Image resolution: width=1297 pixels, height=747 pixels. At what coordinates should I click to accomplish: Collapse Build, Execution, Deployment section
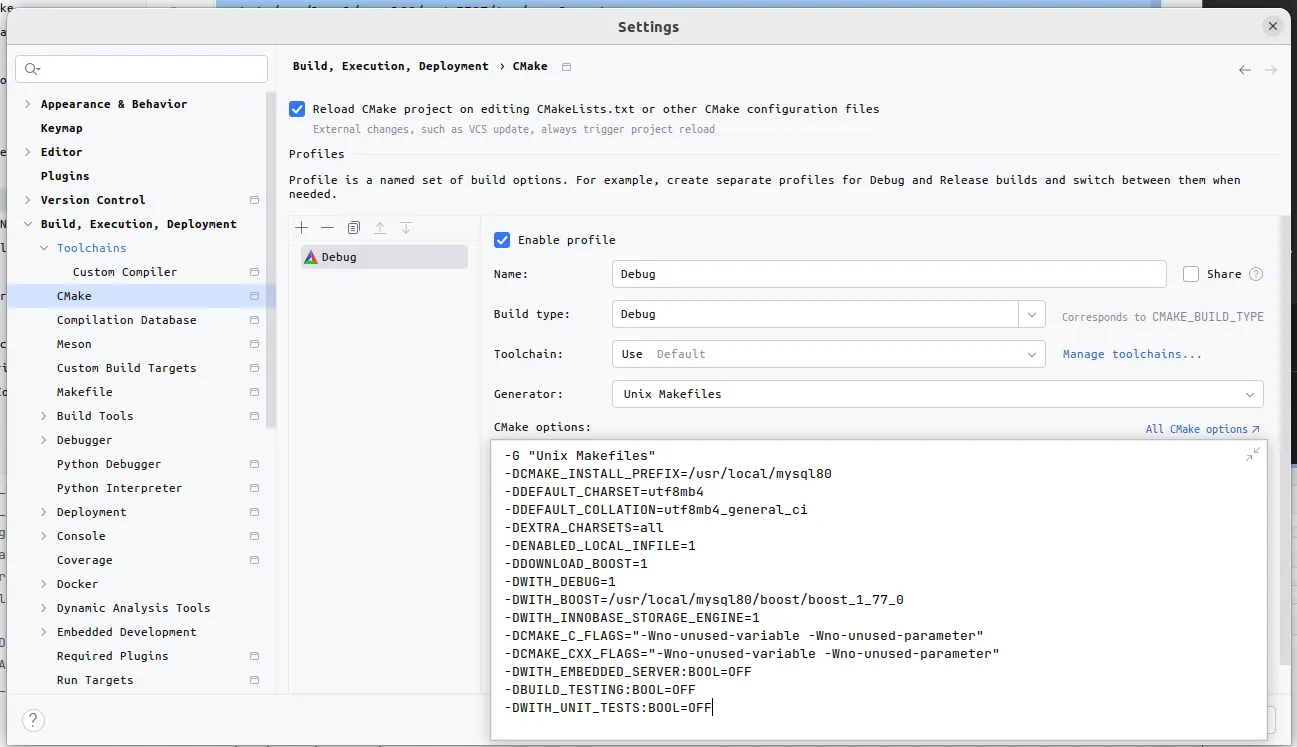point(28,224)
